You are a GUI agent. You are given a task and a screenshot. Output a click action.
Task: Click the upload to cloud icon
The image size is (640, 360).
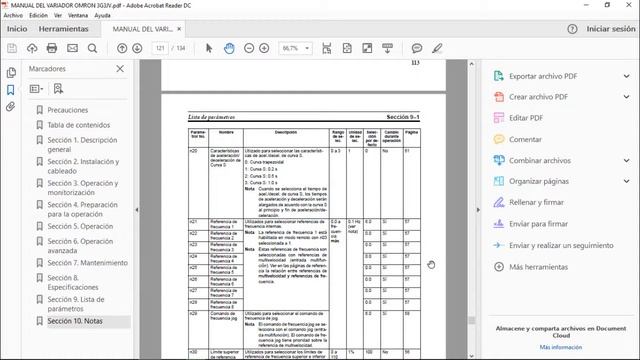pyautogui.click(x=32, y=48)
